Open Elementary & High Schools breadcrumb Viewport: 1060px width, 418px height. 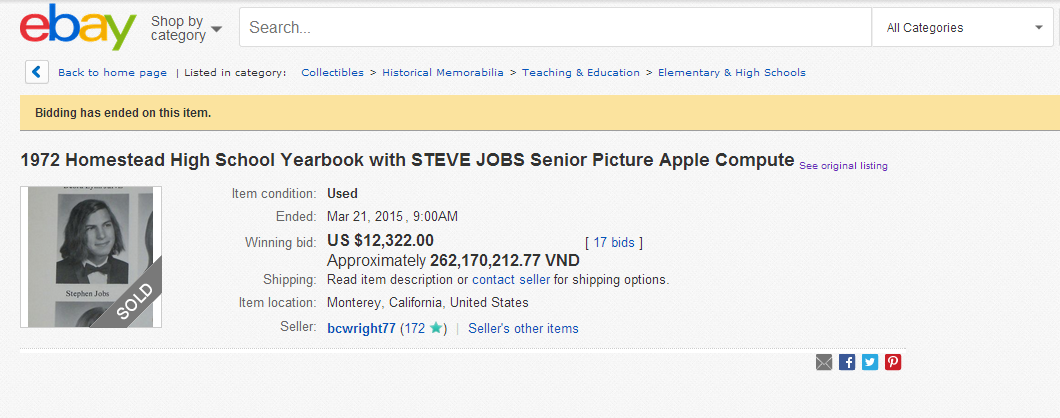coord(731,73)
